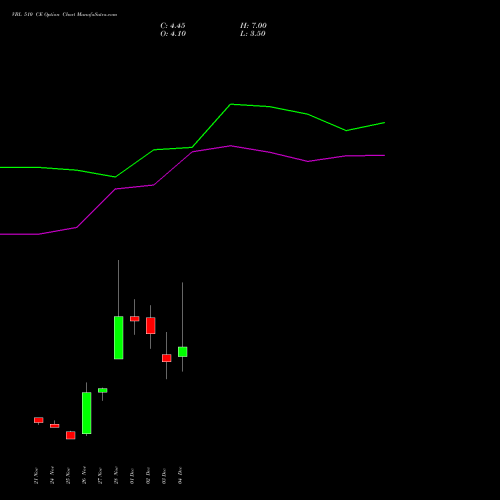The image size is (500, 500).
Task: Click the tall green candlestick above 26 Nov
Action: (x=87, y=413)
